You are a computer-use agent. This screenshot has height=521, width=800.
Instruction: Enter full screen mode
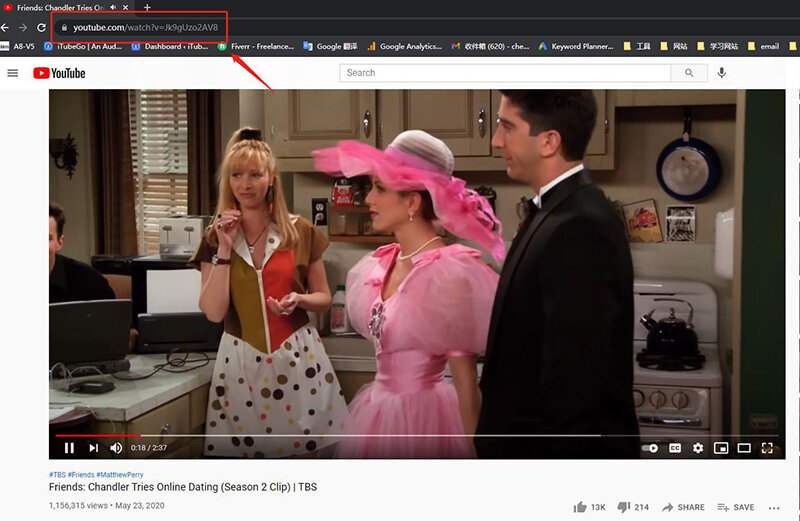point(767,448)
